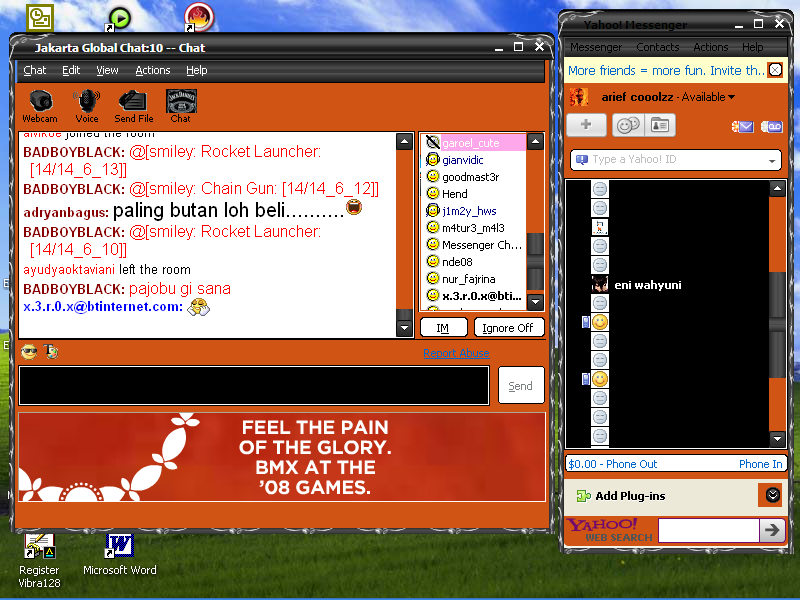This screenshot has width=800, height=600.
Task: Follow the Report Abuse link
Action: coord(456,353)
